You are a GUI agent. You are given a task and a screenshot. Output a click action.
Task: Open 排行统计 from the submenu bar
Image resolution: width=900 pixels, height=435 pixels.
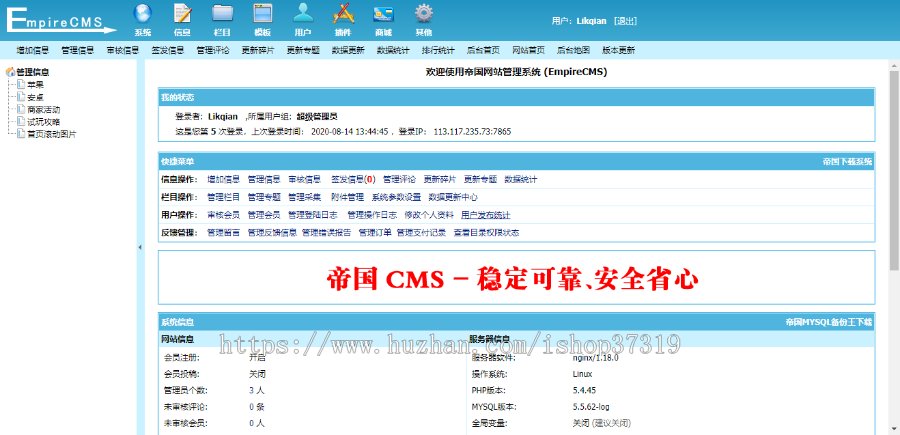pyautogui.click(x=438, y=51)
